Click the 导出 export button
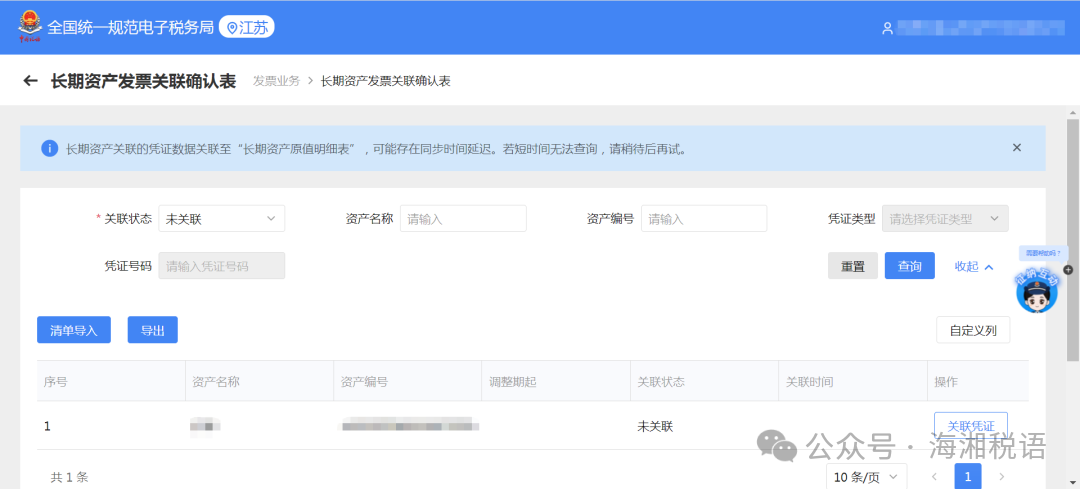1080x489 pixels. 152,330
